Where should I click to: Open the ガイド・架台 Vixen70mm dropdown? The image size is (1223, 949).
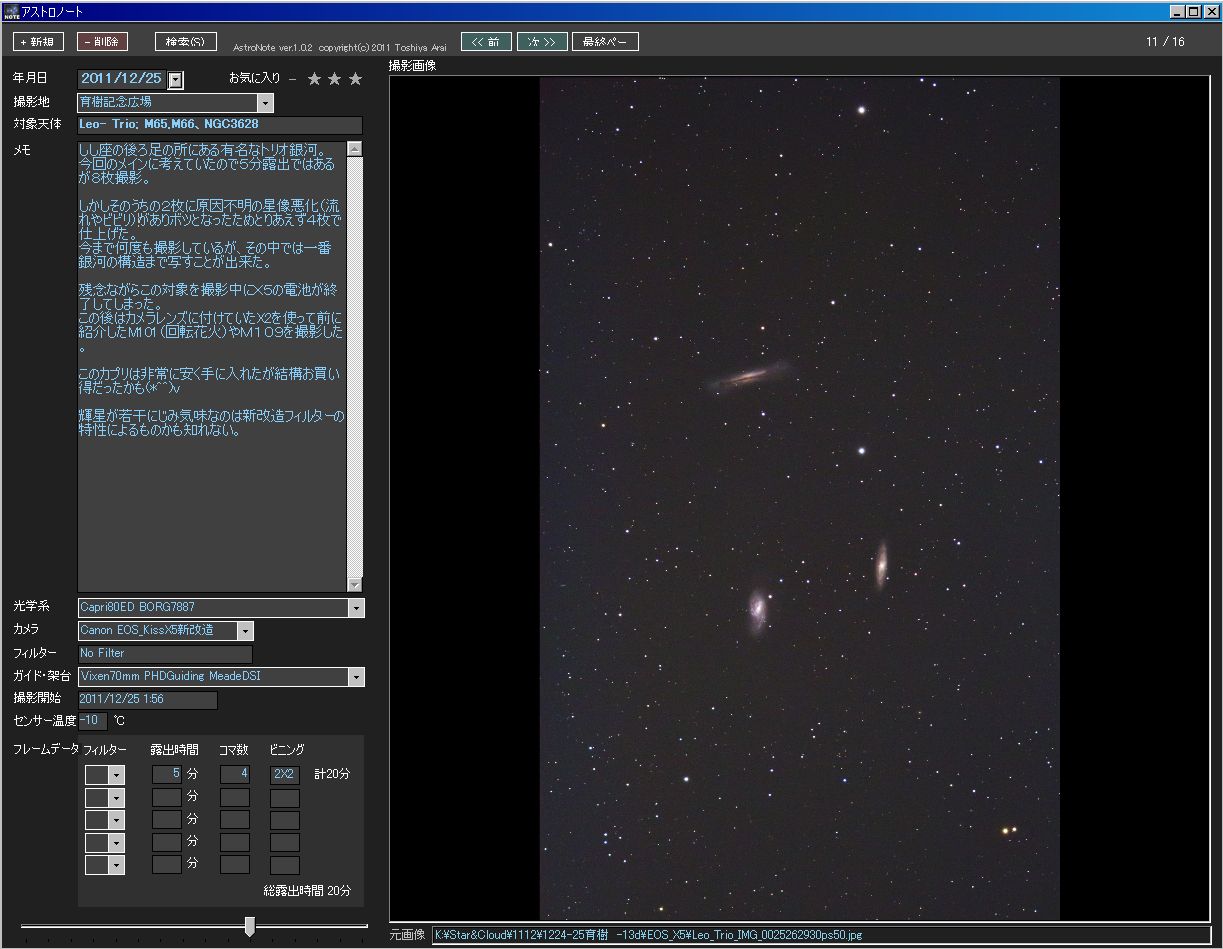point(357,677)
